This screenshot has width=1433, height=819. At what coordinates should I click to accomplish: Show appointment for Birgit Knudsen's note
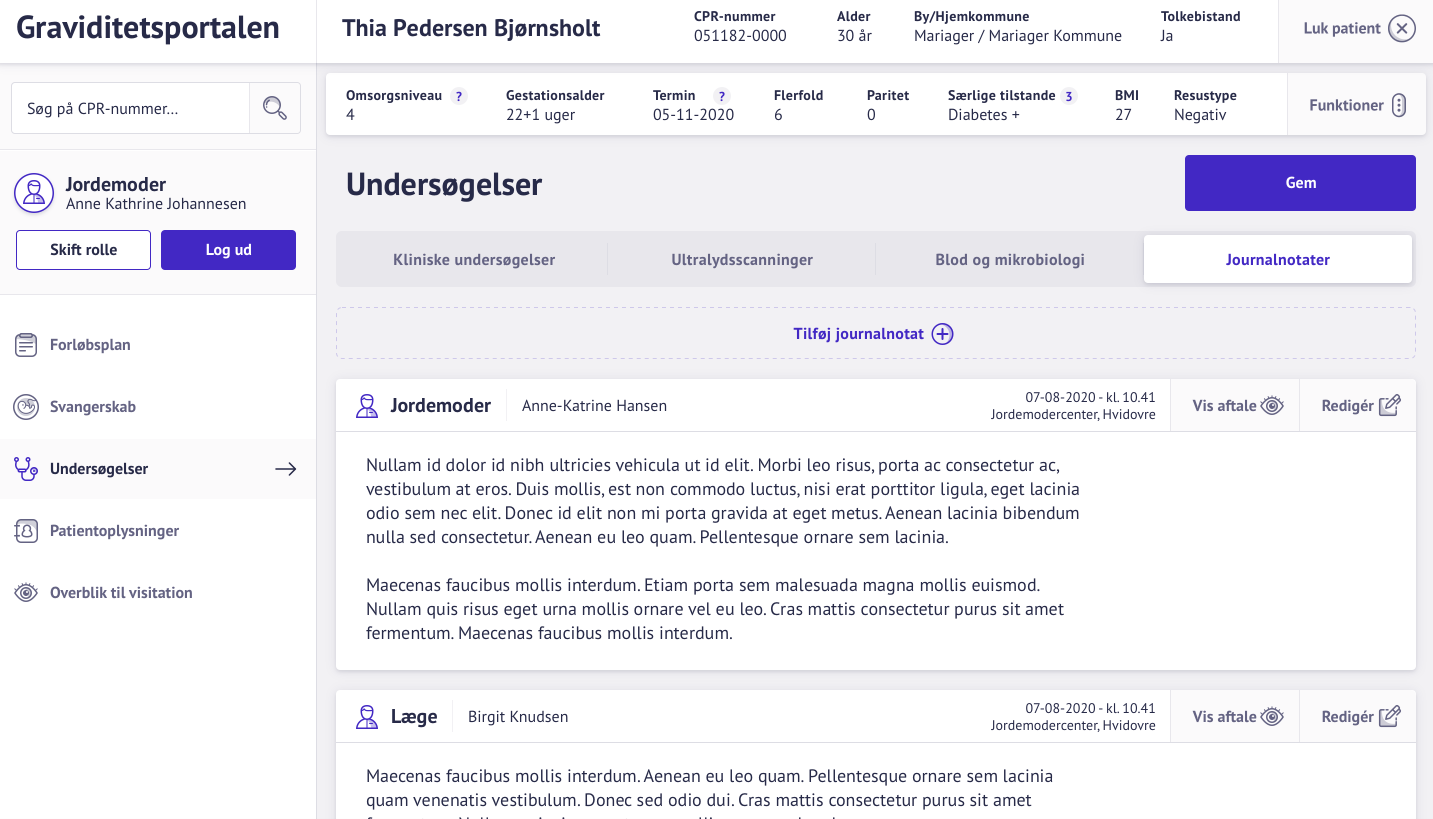tap(1237, 717)
